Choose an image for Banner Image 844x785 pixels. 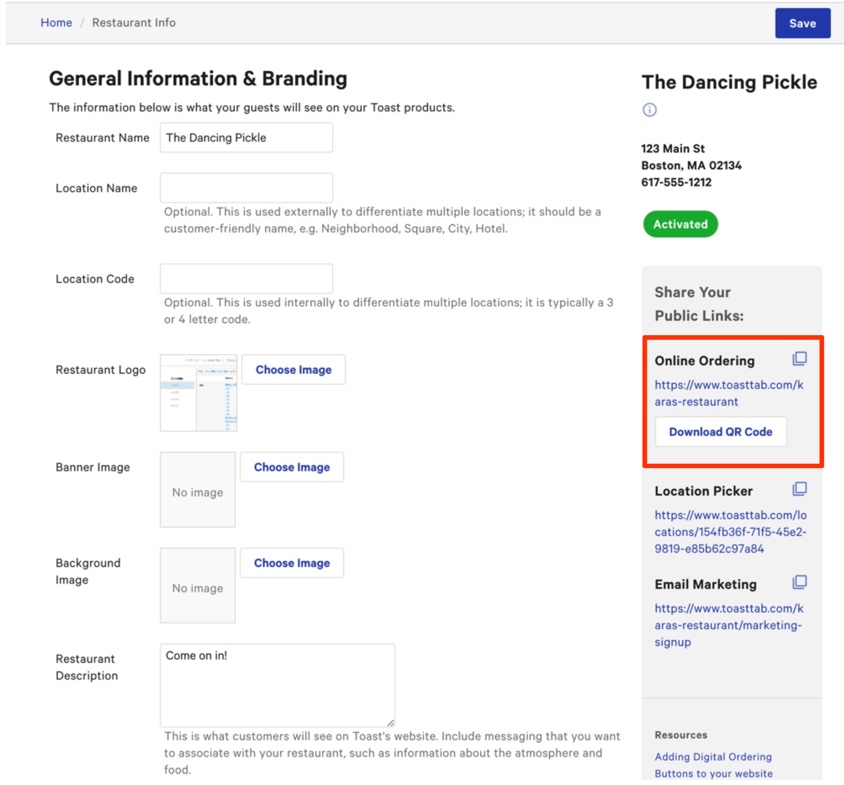(291, 467)
